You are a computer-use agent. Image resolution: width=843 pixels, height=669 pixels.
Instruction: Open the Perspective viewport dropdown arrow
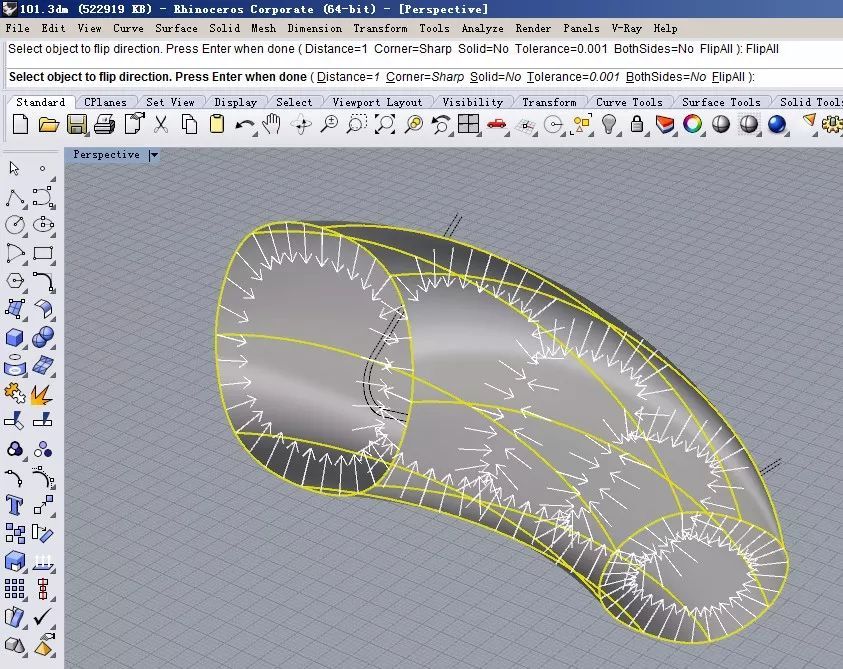click(x=153, y=155)
